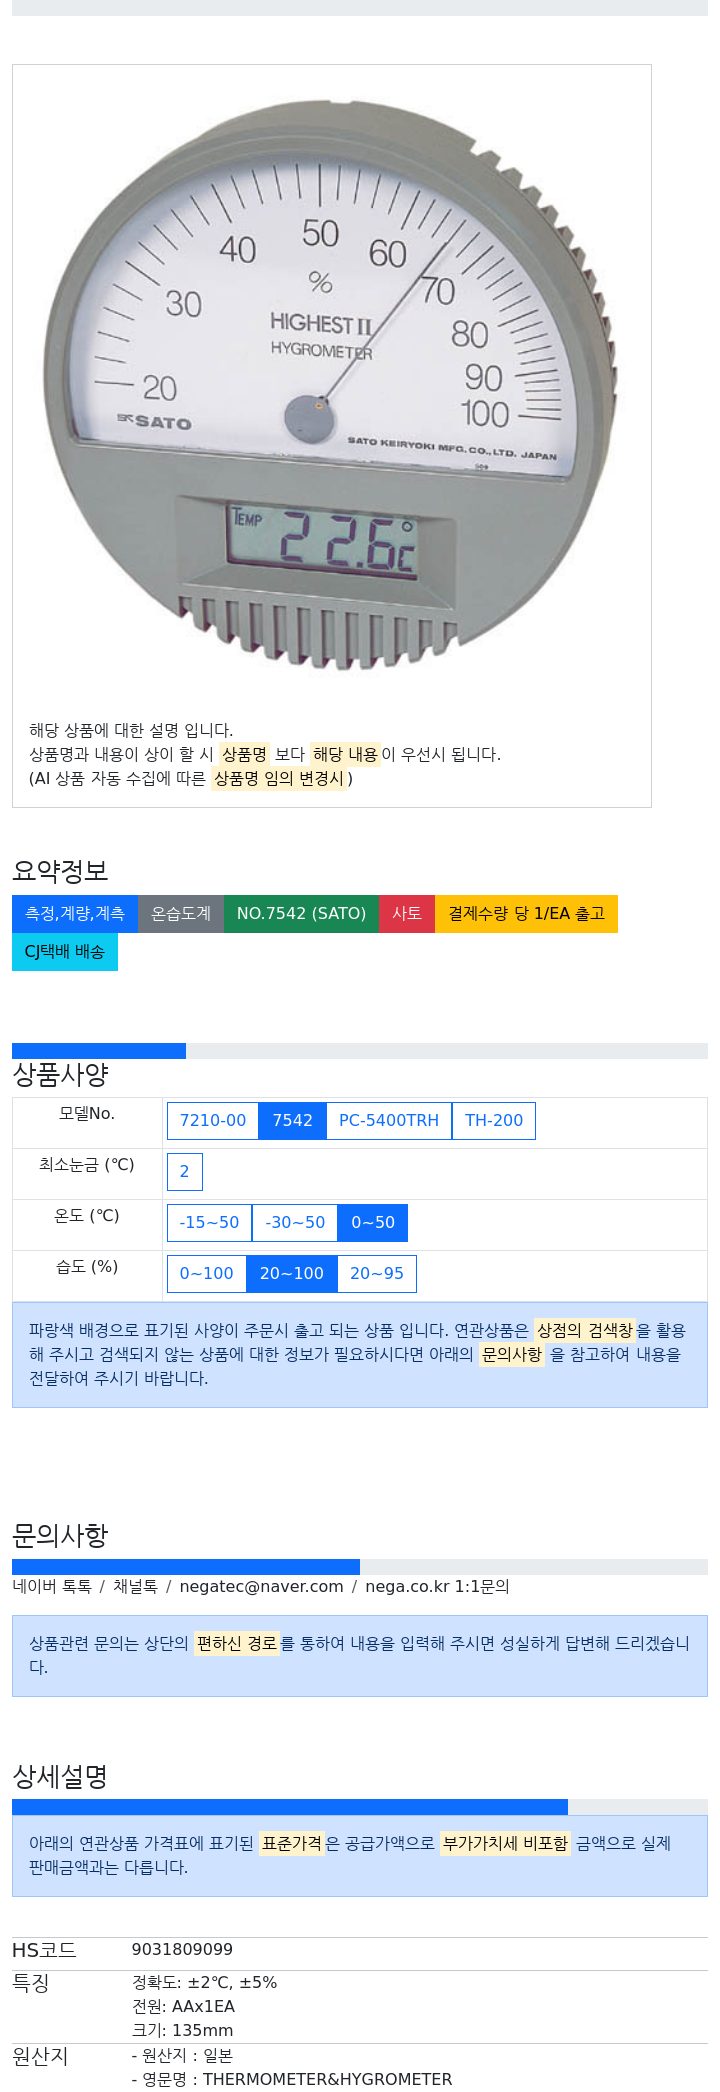Select model number 7542
Image resolution: width=720 pixels, height=2092 pixels.
pyautogui.click(x=293, y=1121)
